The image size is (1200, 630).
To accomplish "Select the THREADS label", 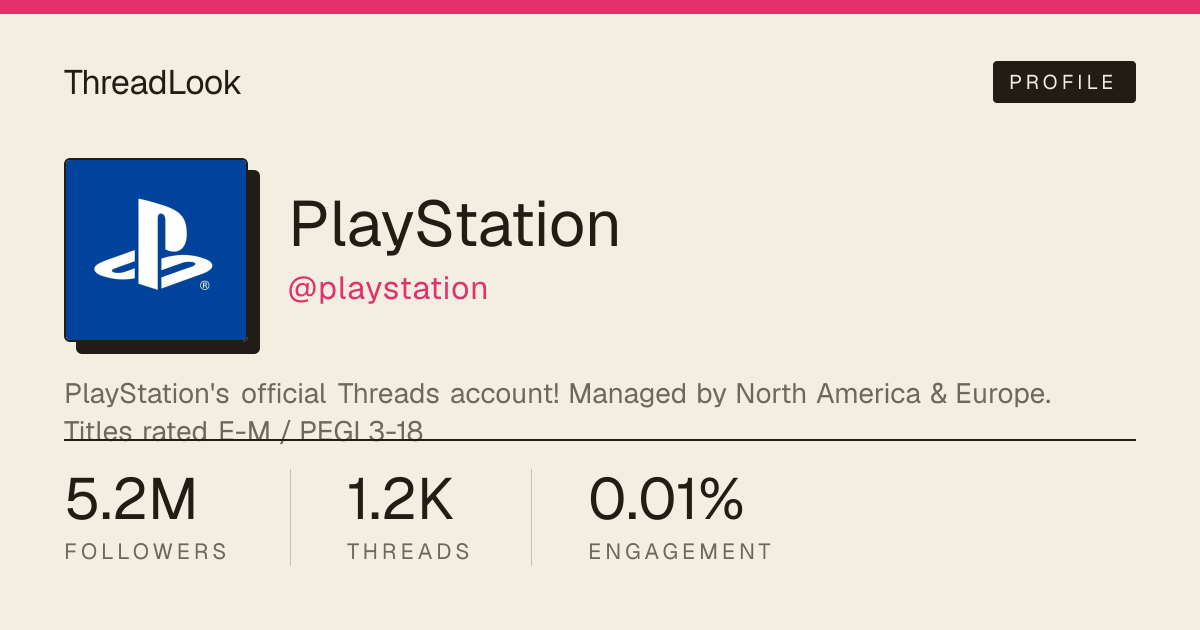I will 409,552.
